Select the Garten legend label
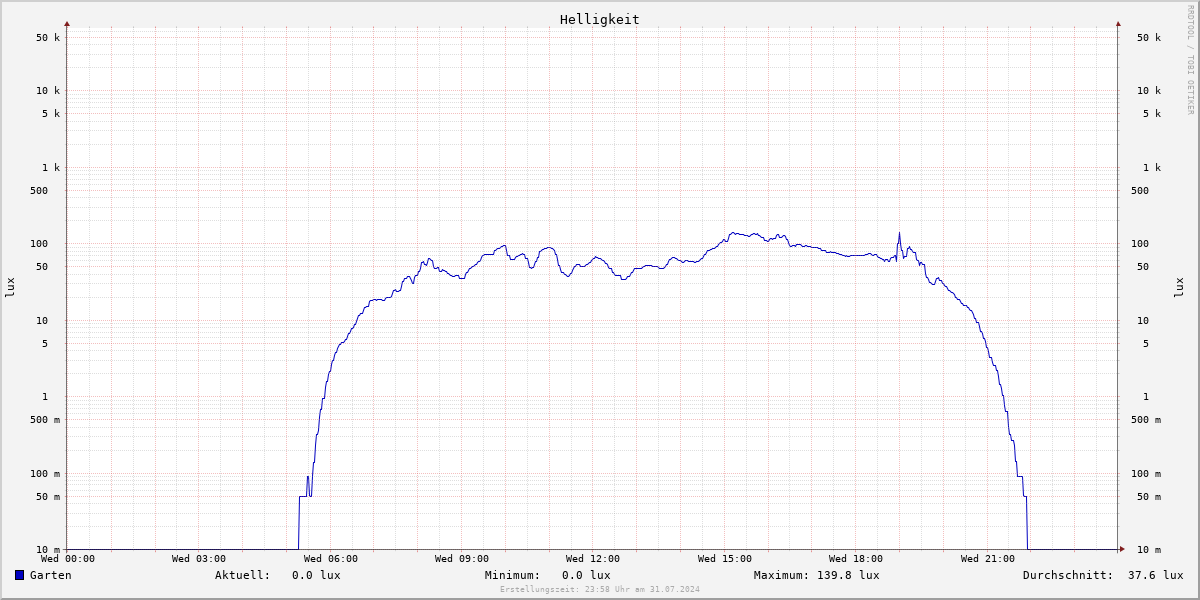The image size is (1200, 600). click(x=51, y=575)
